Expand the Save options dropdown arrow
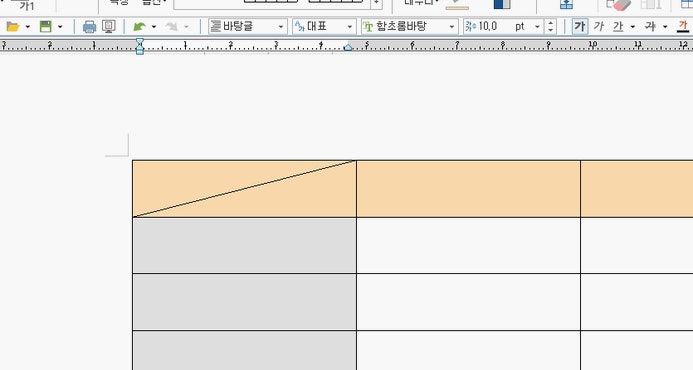Viewport: 693px width, 370px height. coord(60,27)
